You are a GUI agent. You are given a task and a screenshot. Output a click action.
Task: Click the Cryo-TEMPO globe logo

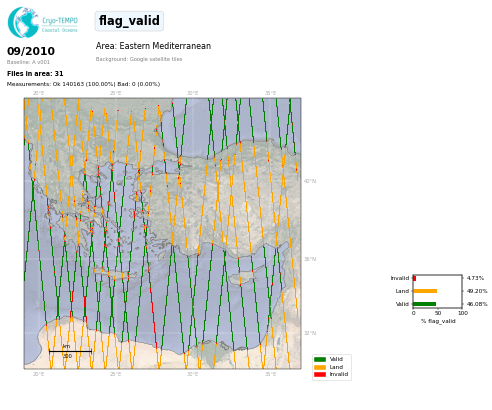[x=23, y=22]
